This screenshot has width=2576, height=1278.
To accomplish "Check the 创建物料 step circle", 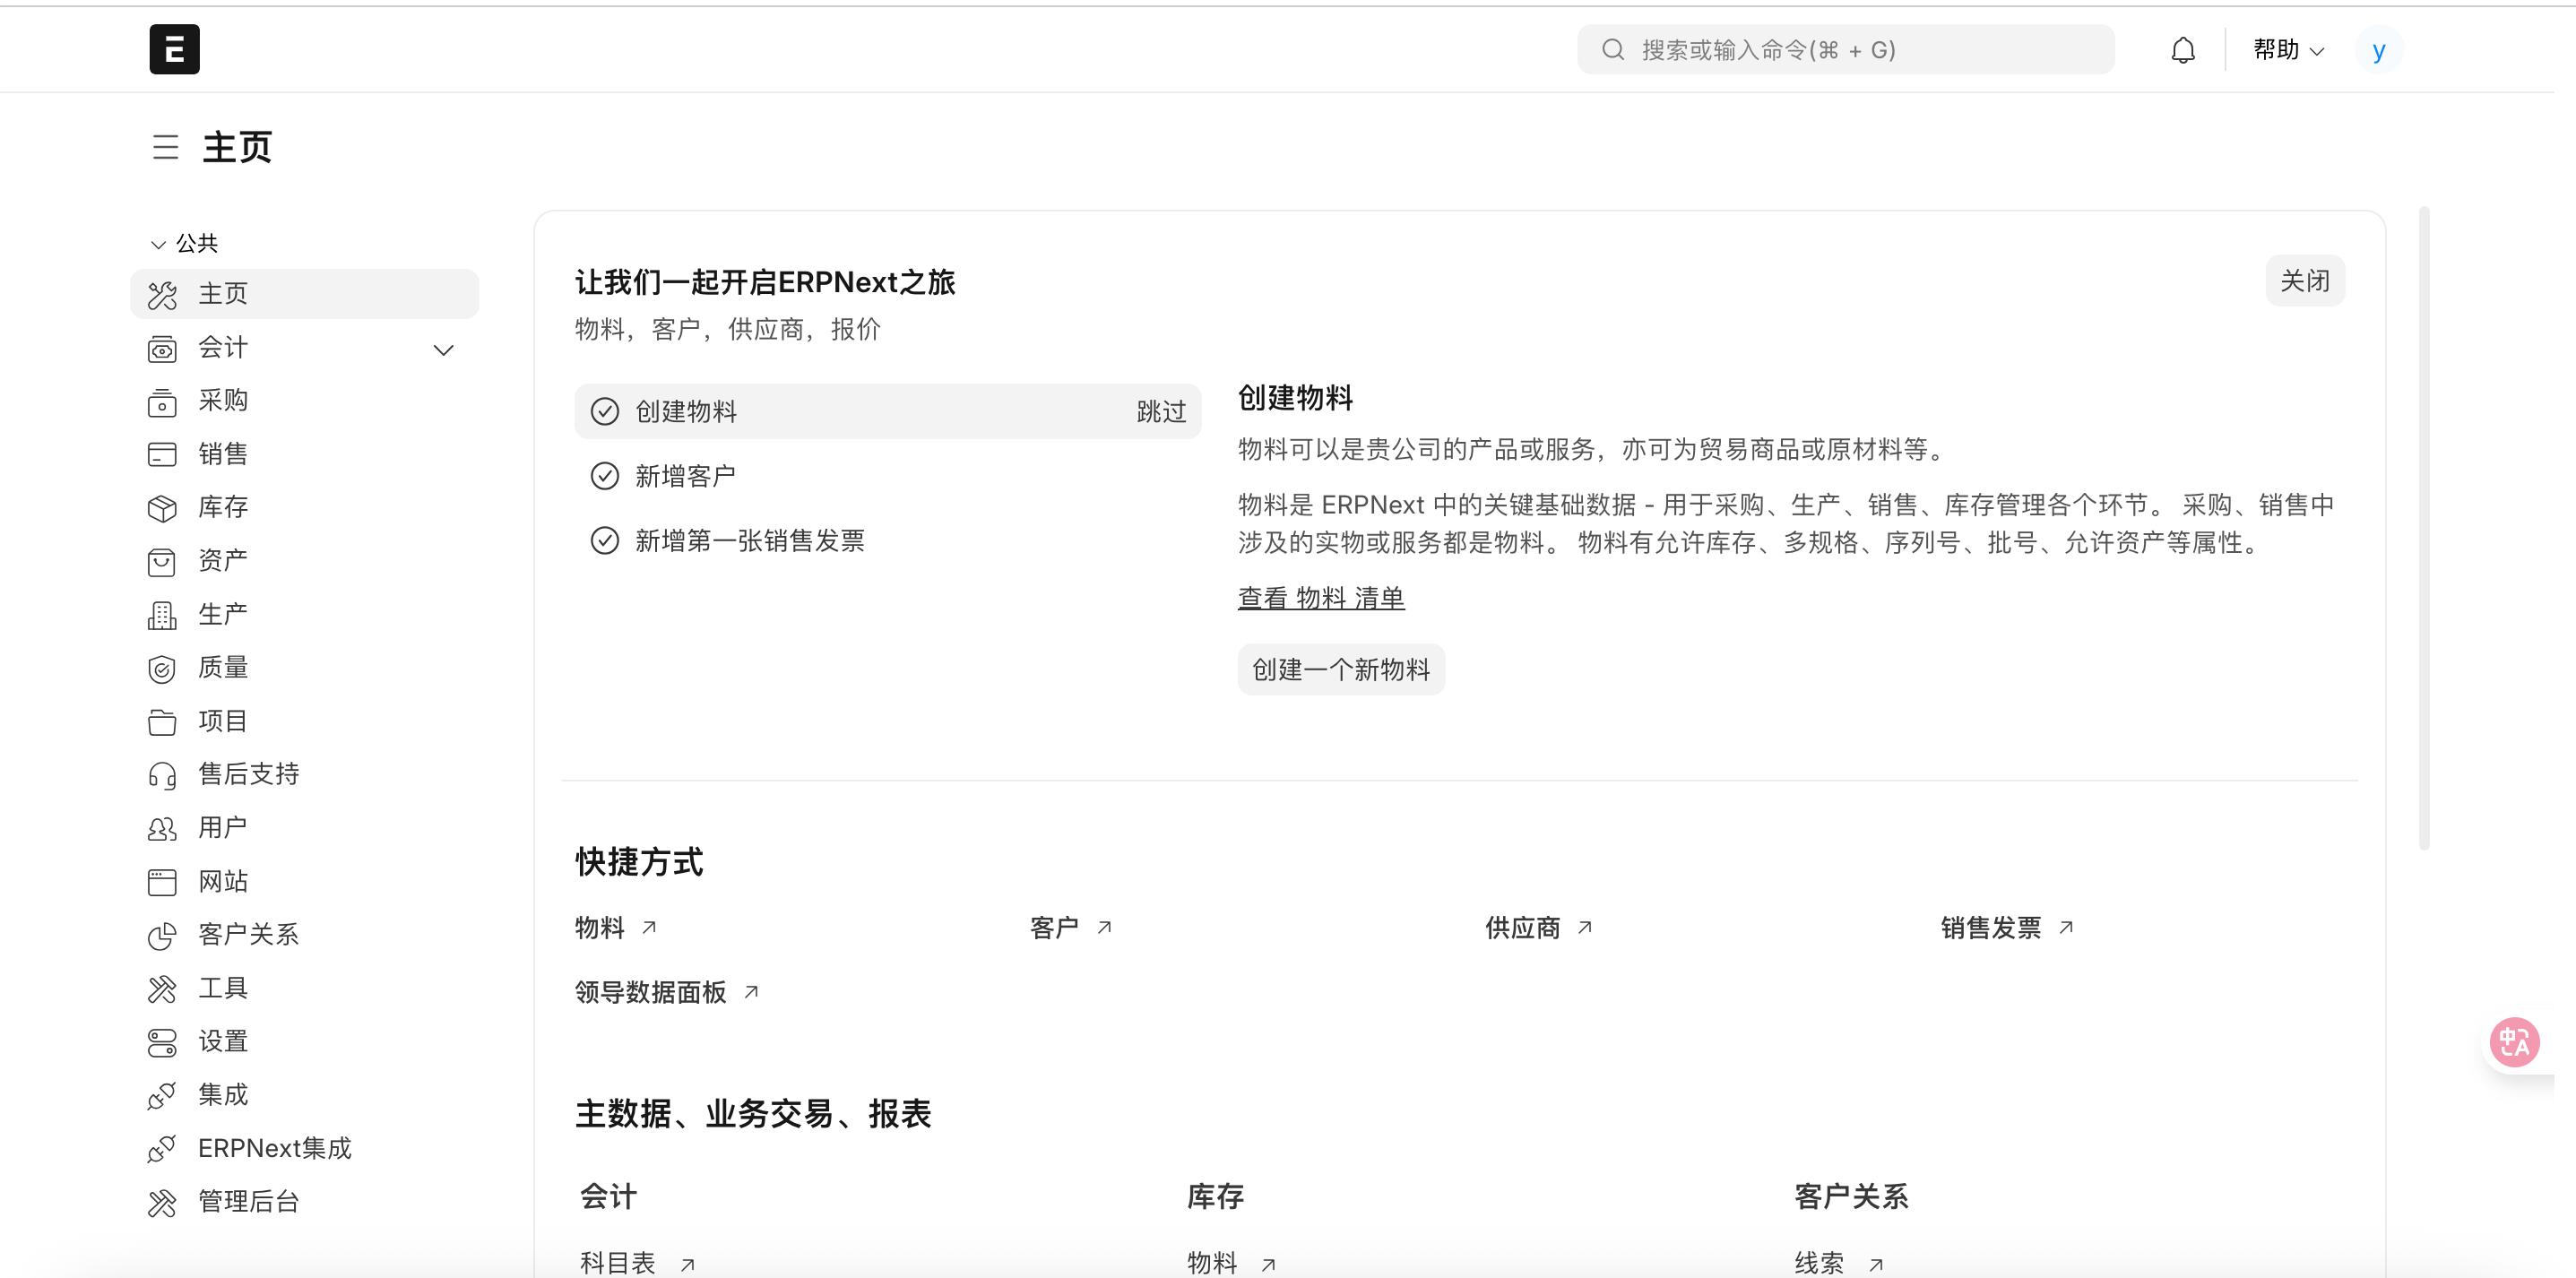I will [605, 411].
